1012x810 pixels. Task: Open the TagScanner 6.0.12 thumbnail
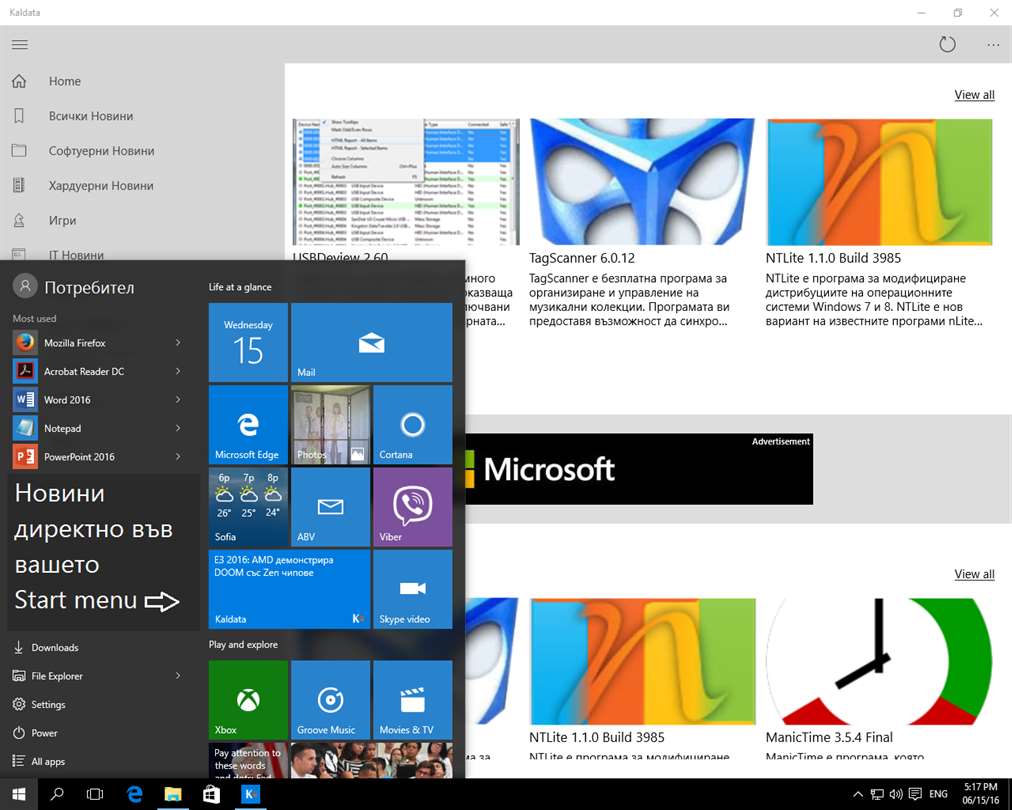tap(642, 181)
